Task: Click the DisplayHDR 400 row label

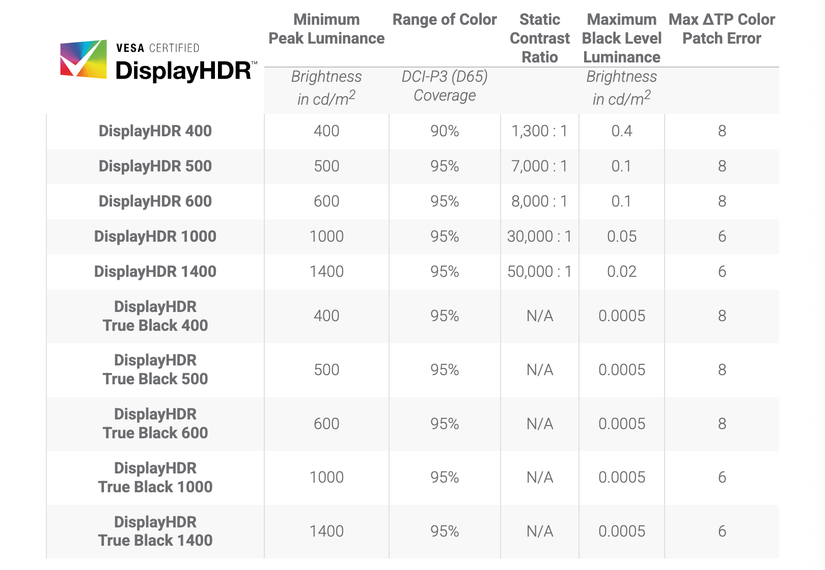Action: 155,131
